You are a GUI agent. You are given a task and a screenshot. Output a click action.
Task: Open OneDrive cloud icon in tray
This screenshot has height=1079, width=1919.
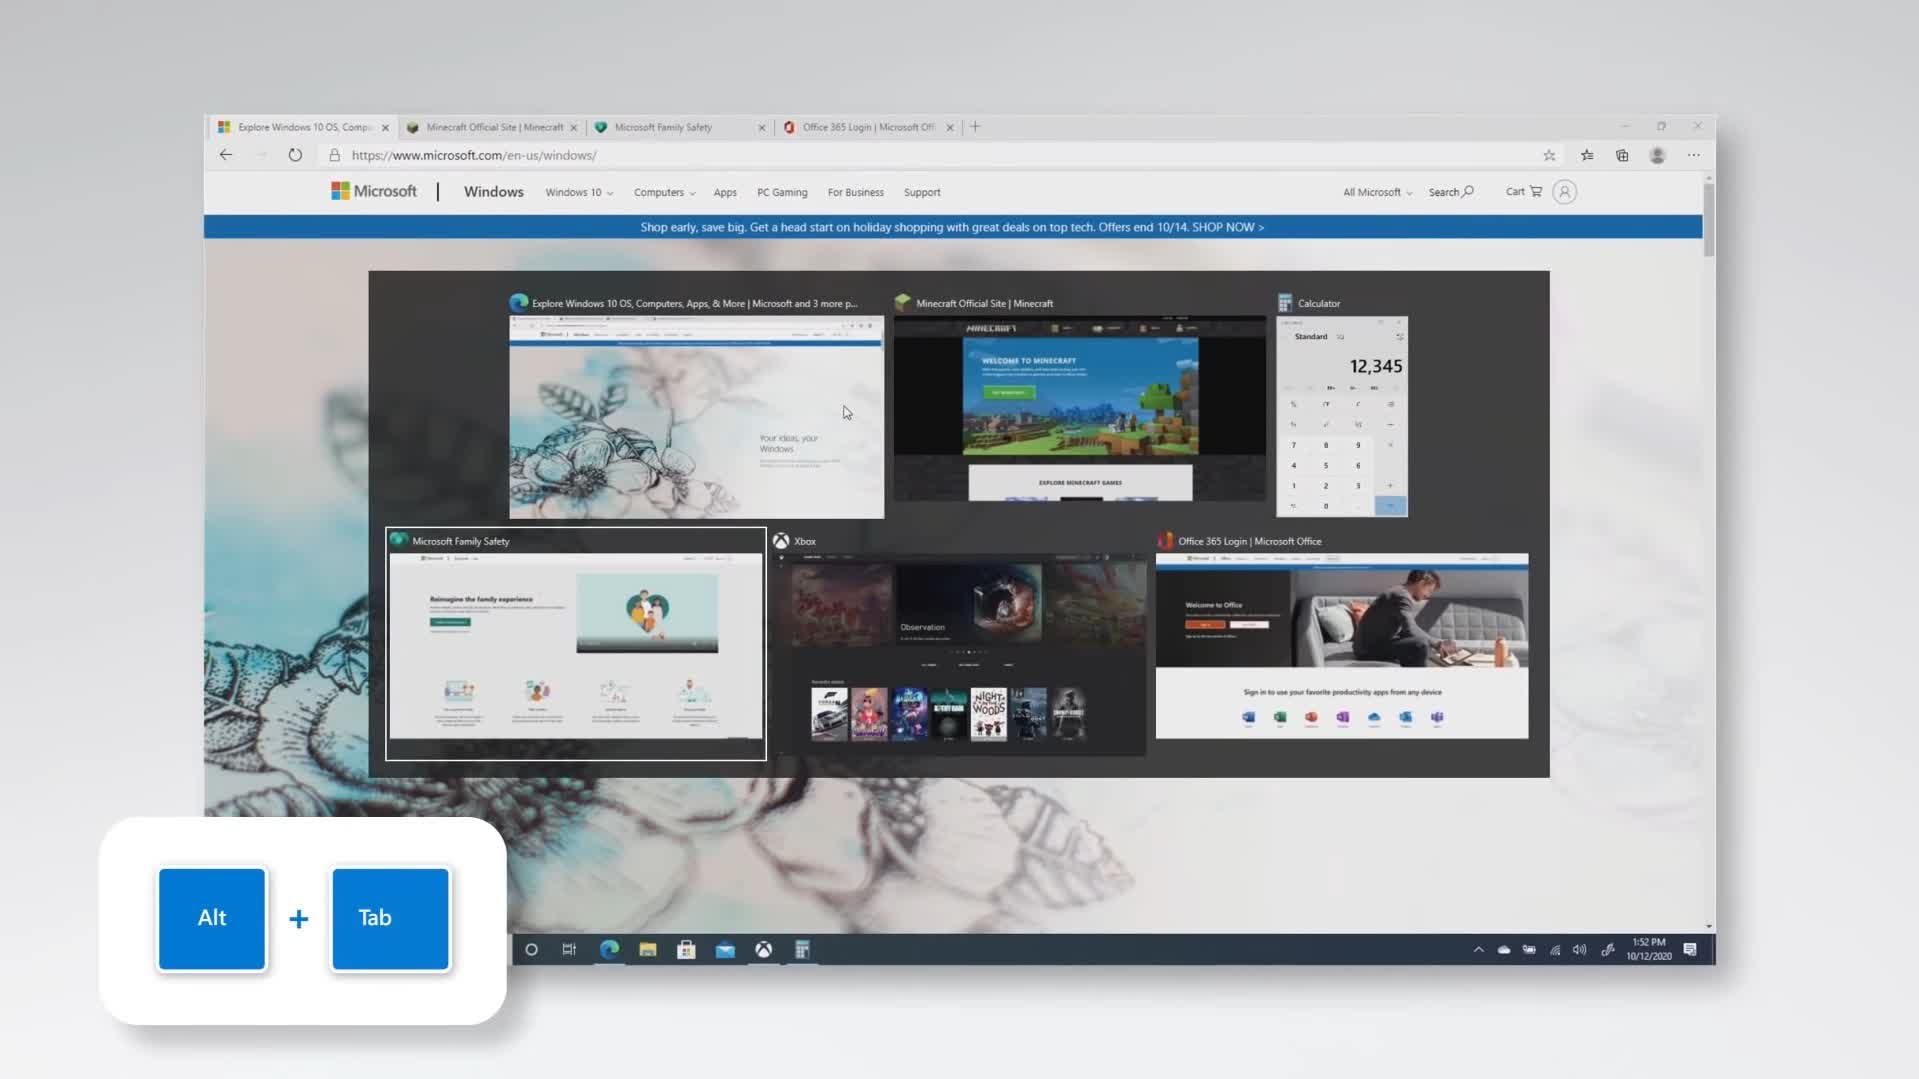coord(1504,949)
